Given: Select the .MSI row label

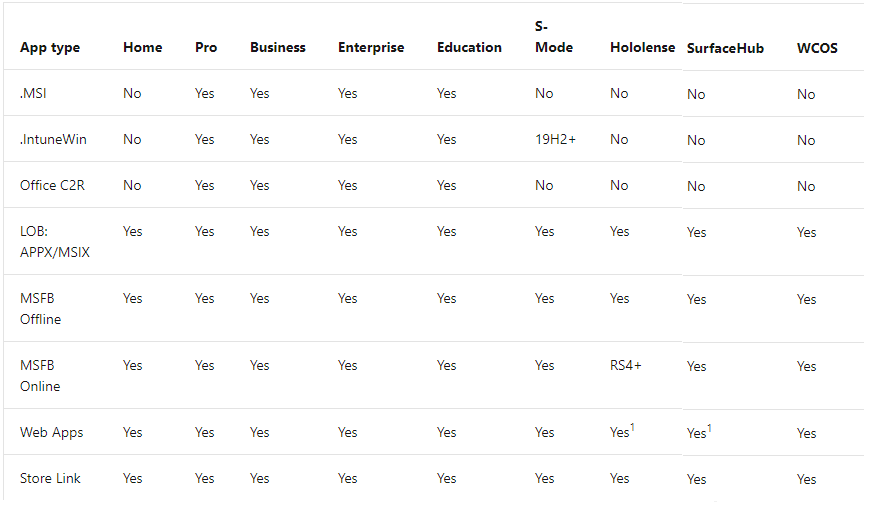Looking at the screenshot, I should [x=33, y=93].
